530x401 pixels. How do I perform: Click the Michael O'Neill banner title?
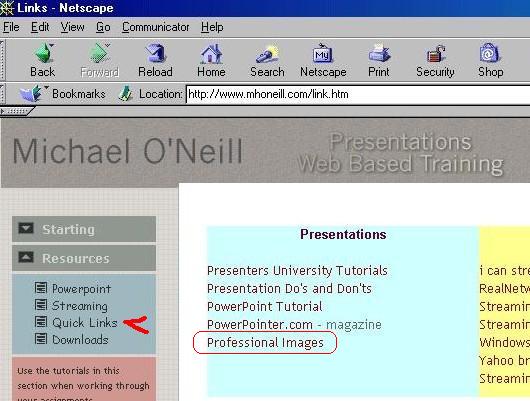(x=127, y=151)
